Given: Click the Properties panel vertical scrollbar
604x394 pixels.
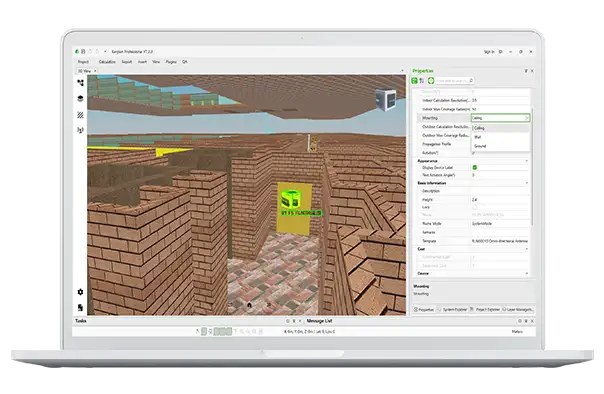Looking at the screenshot, I should [532, 166].
